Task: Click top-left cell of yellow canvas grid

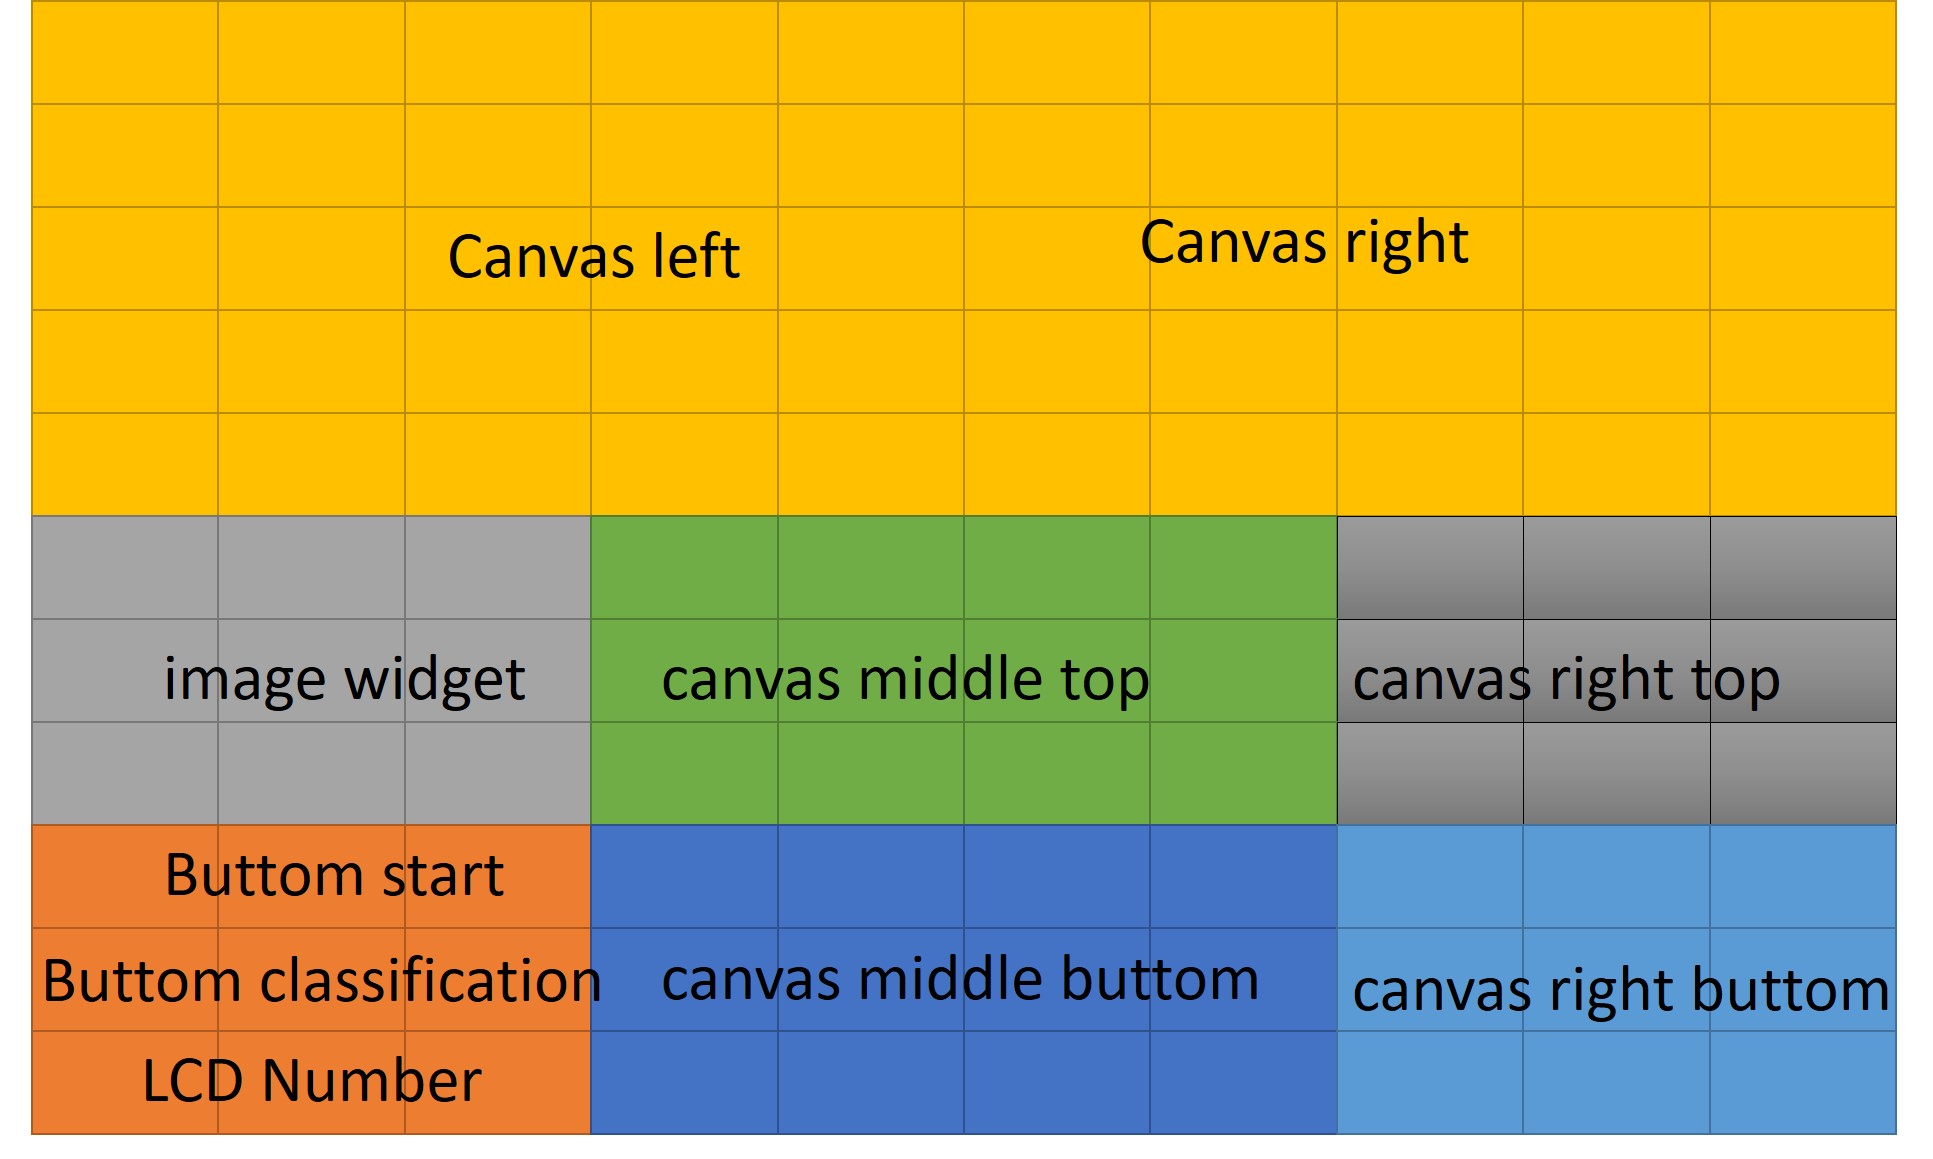Action: (125, 53)
